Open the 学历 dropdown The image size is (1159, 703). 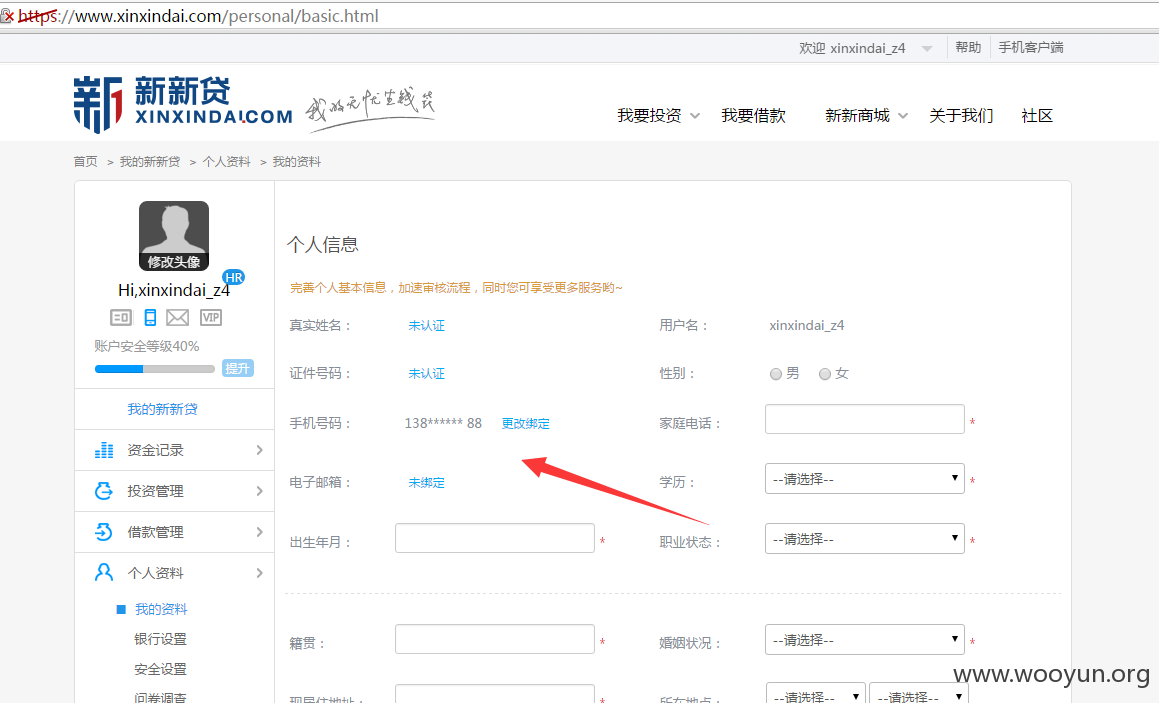coord(865,479)
